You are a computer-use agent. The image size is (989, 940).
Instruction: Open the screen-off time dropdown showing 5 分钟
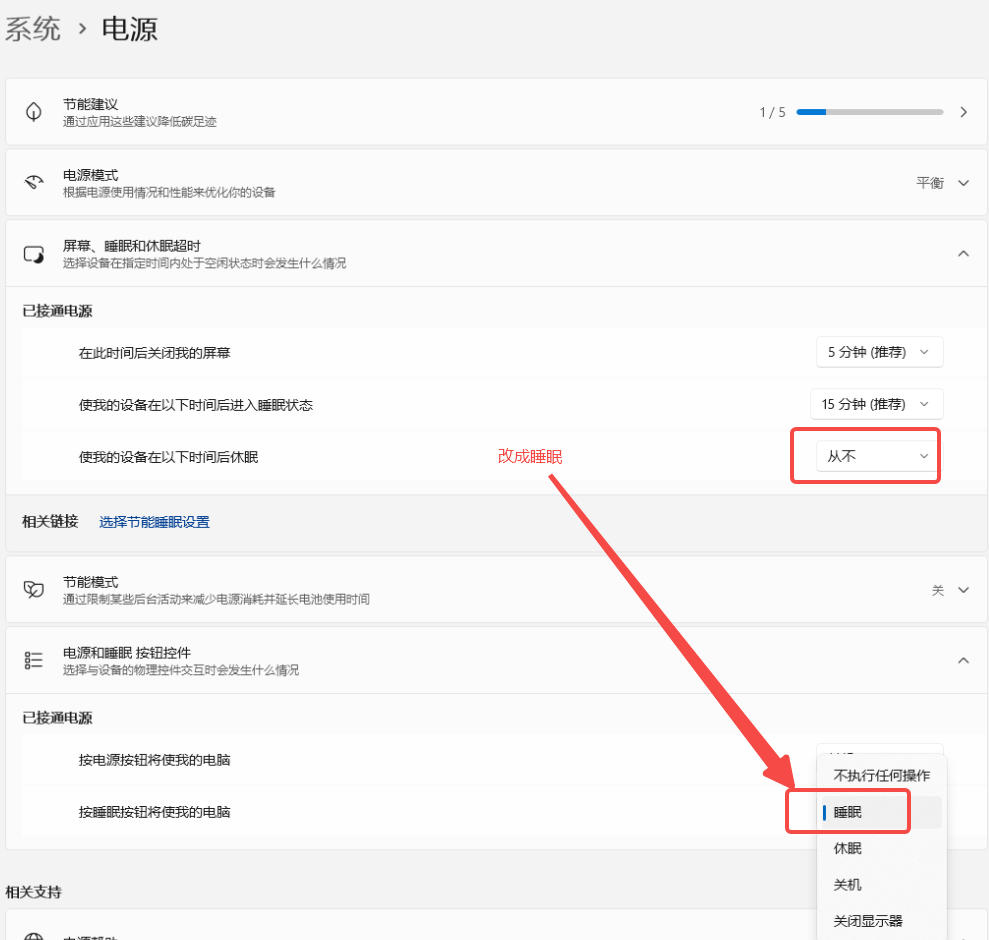point(880,351)
